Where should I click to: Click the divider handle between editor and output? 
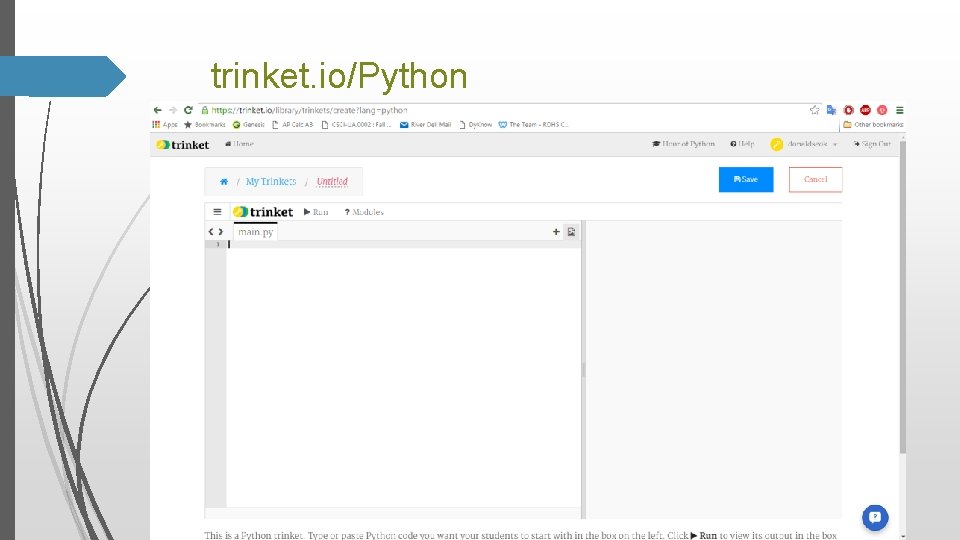tap(583, 370)
